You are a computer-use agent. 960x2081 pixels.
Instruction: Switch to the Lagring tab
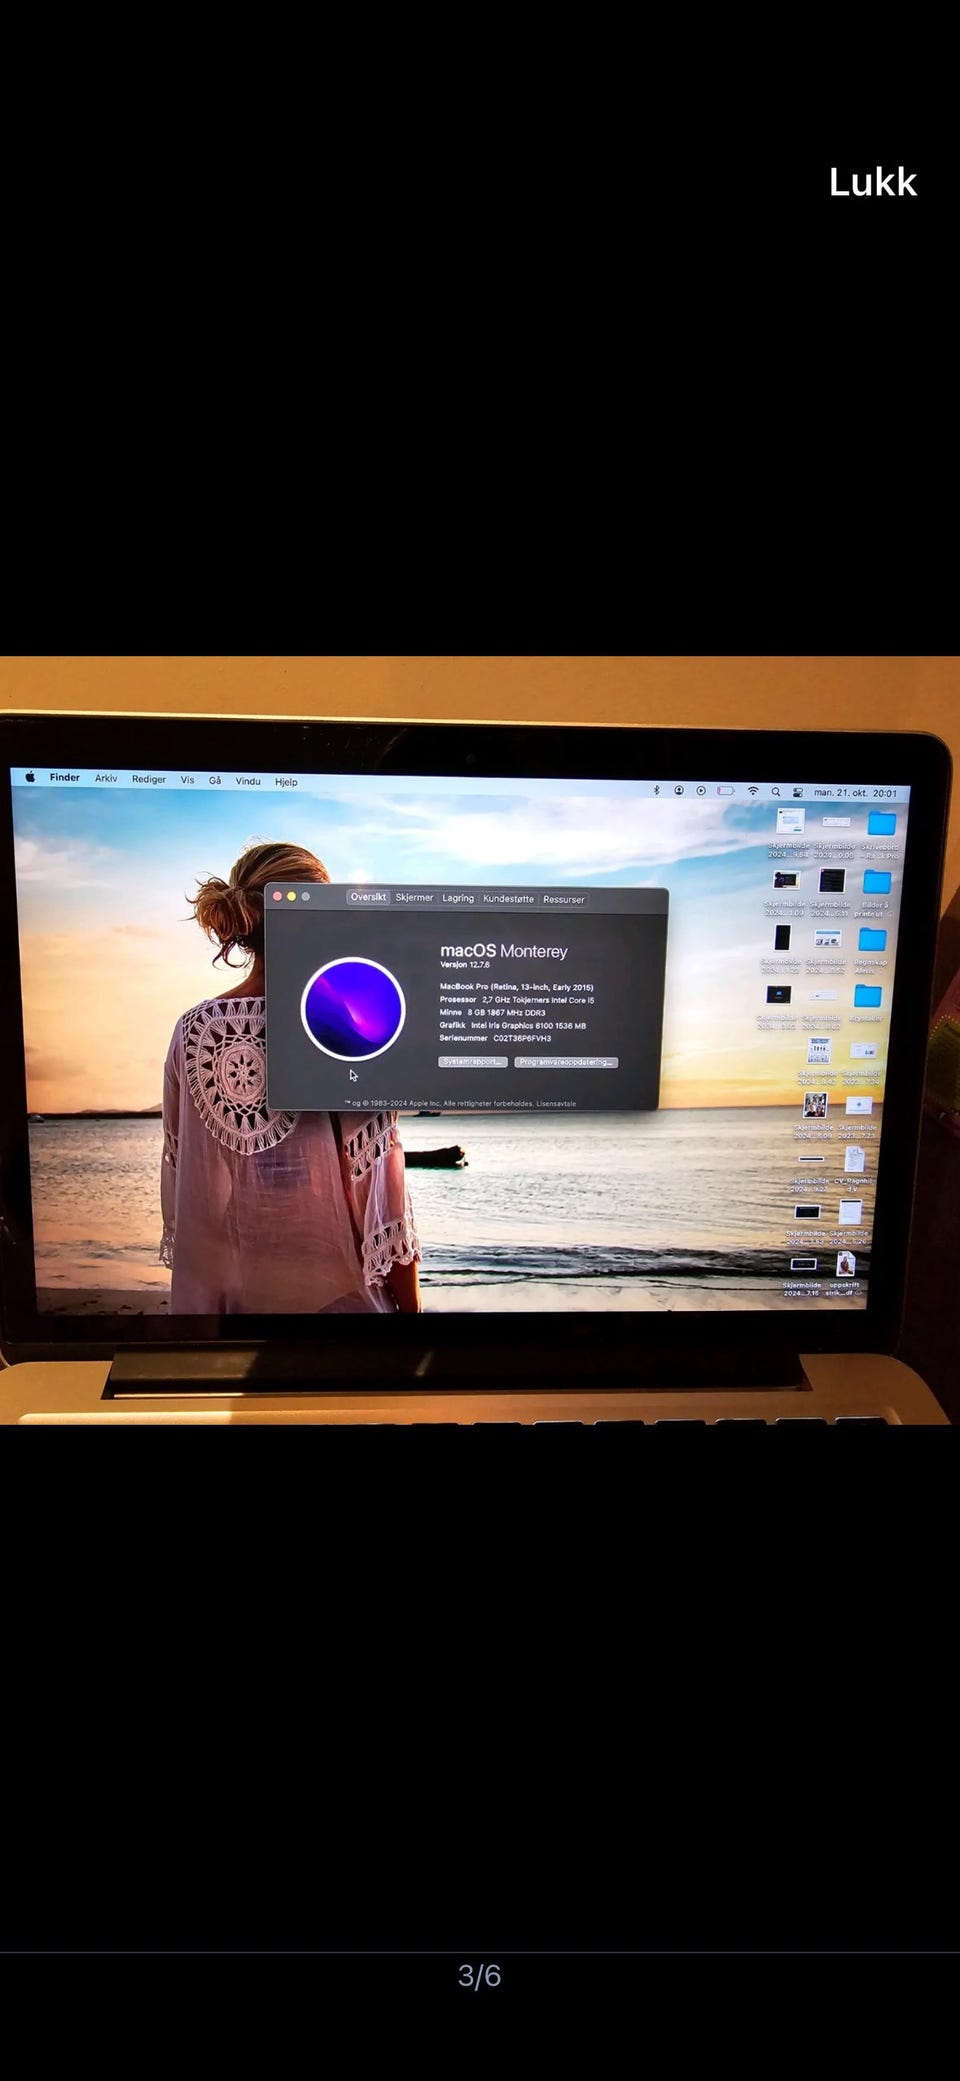(x=458, y=898)
